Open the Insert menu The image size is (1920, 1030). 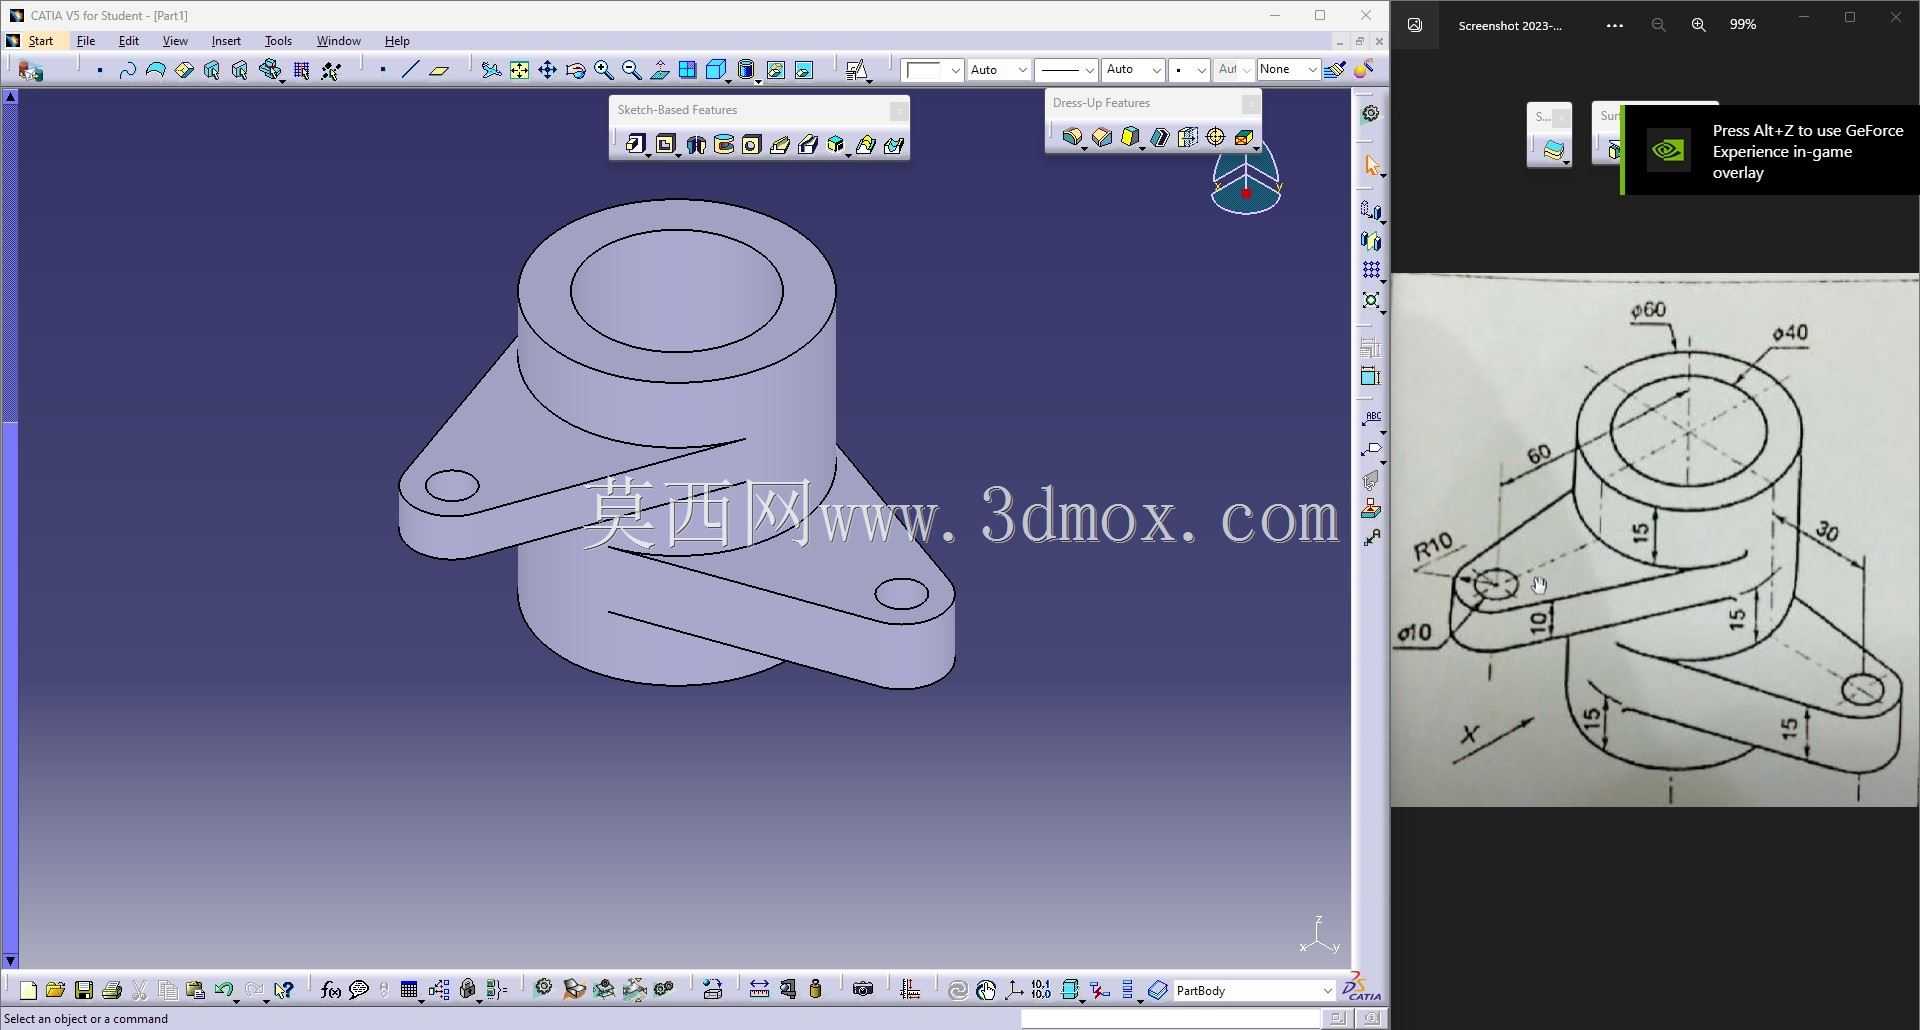pos(226,41)
